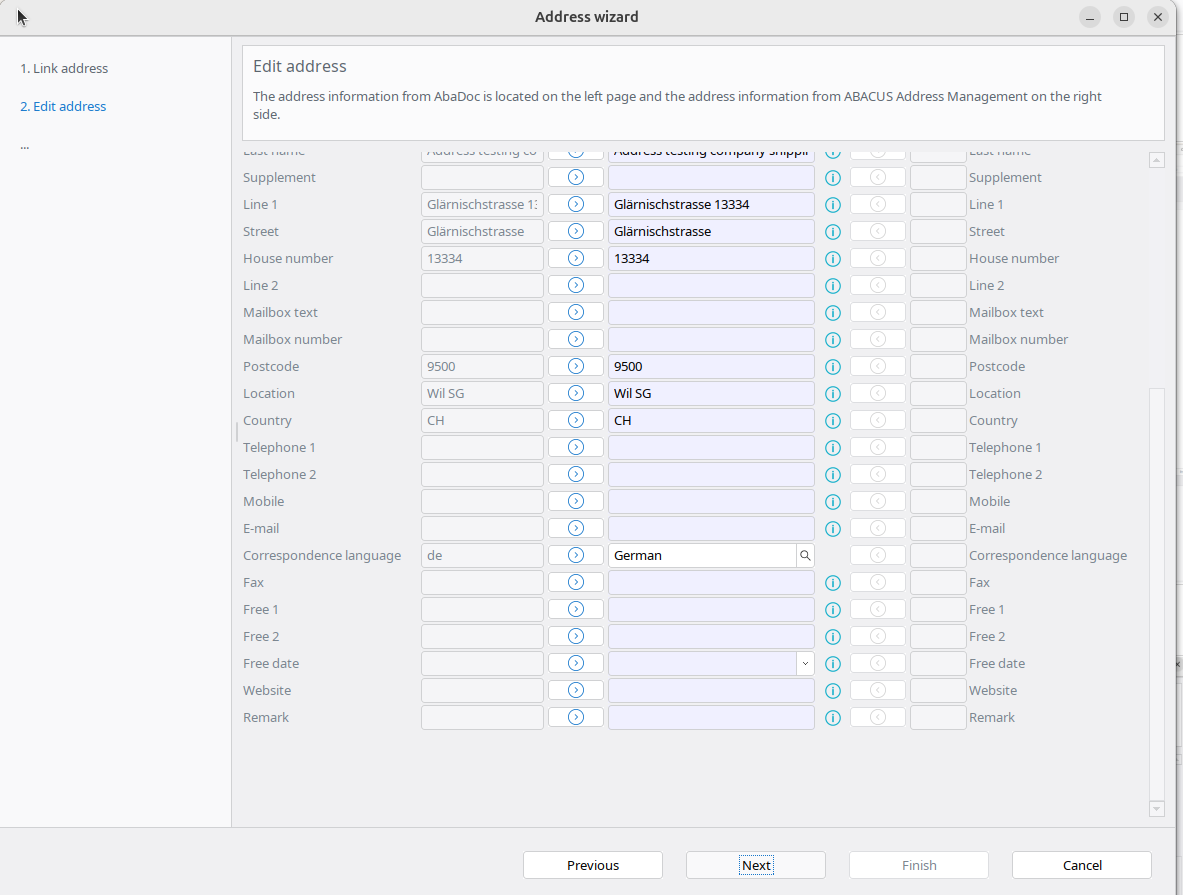Go to step 1 Link address

point(64,69)
